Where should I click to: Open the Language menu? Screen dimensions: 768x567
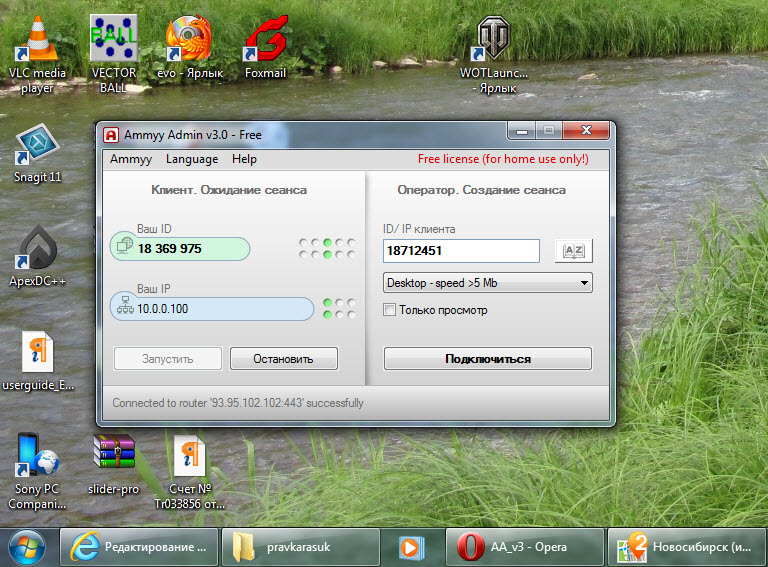[x=192, y=159]
